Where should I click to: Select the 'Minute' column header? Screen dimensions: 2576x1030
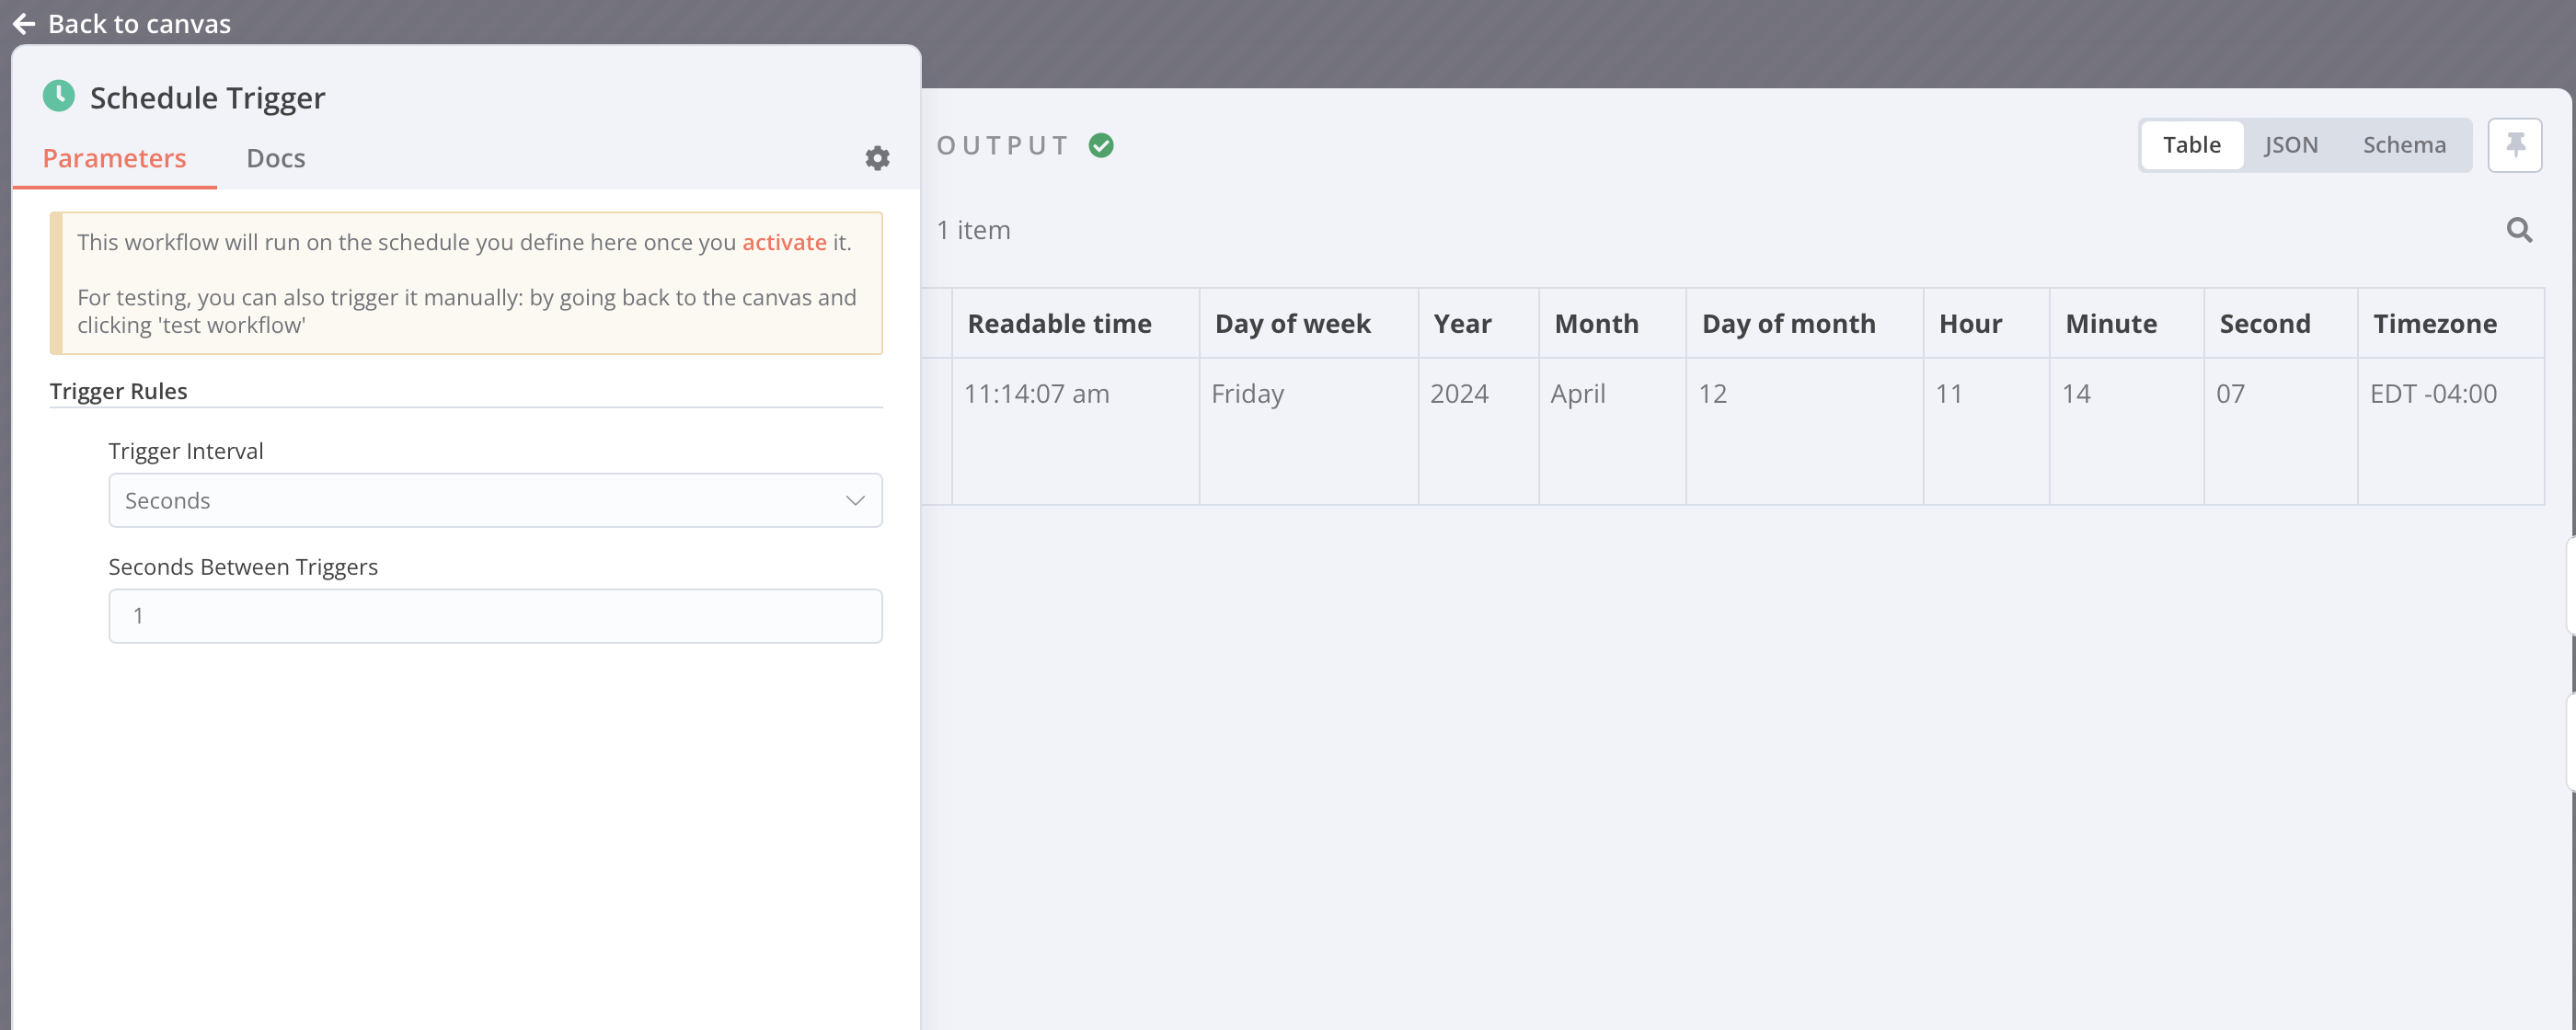point(2126,323)
